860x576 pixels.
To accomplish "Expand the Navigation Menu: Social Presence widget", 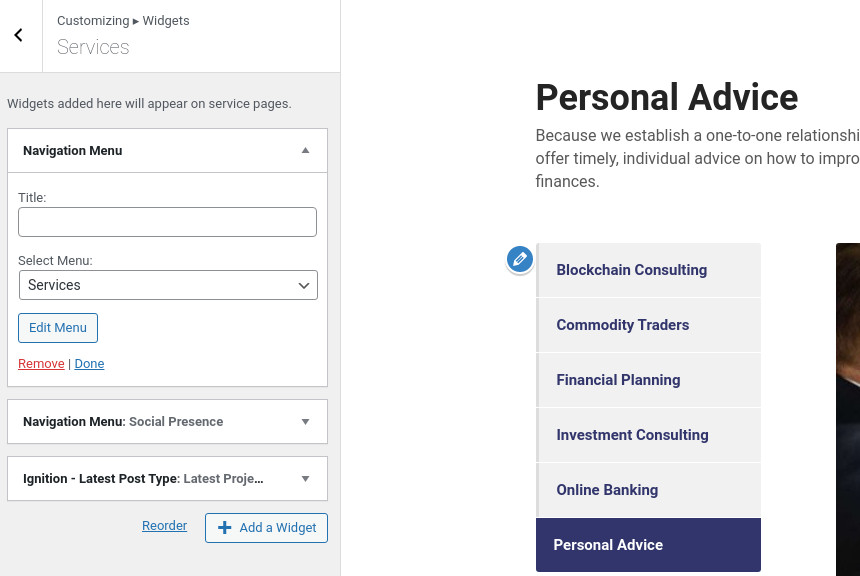I will pos(305,421).
